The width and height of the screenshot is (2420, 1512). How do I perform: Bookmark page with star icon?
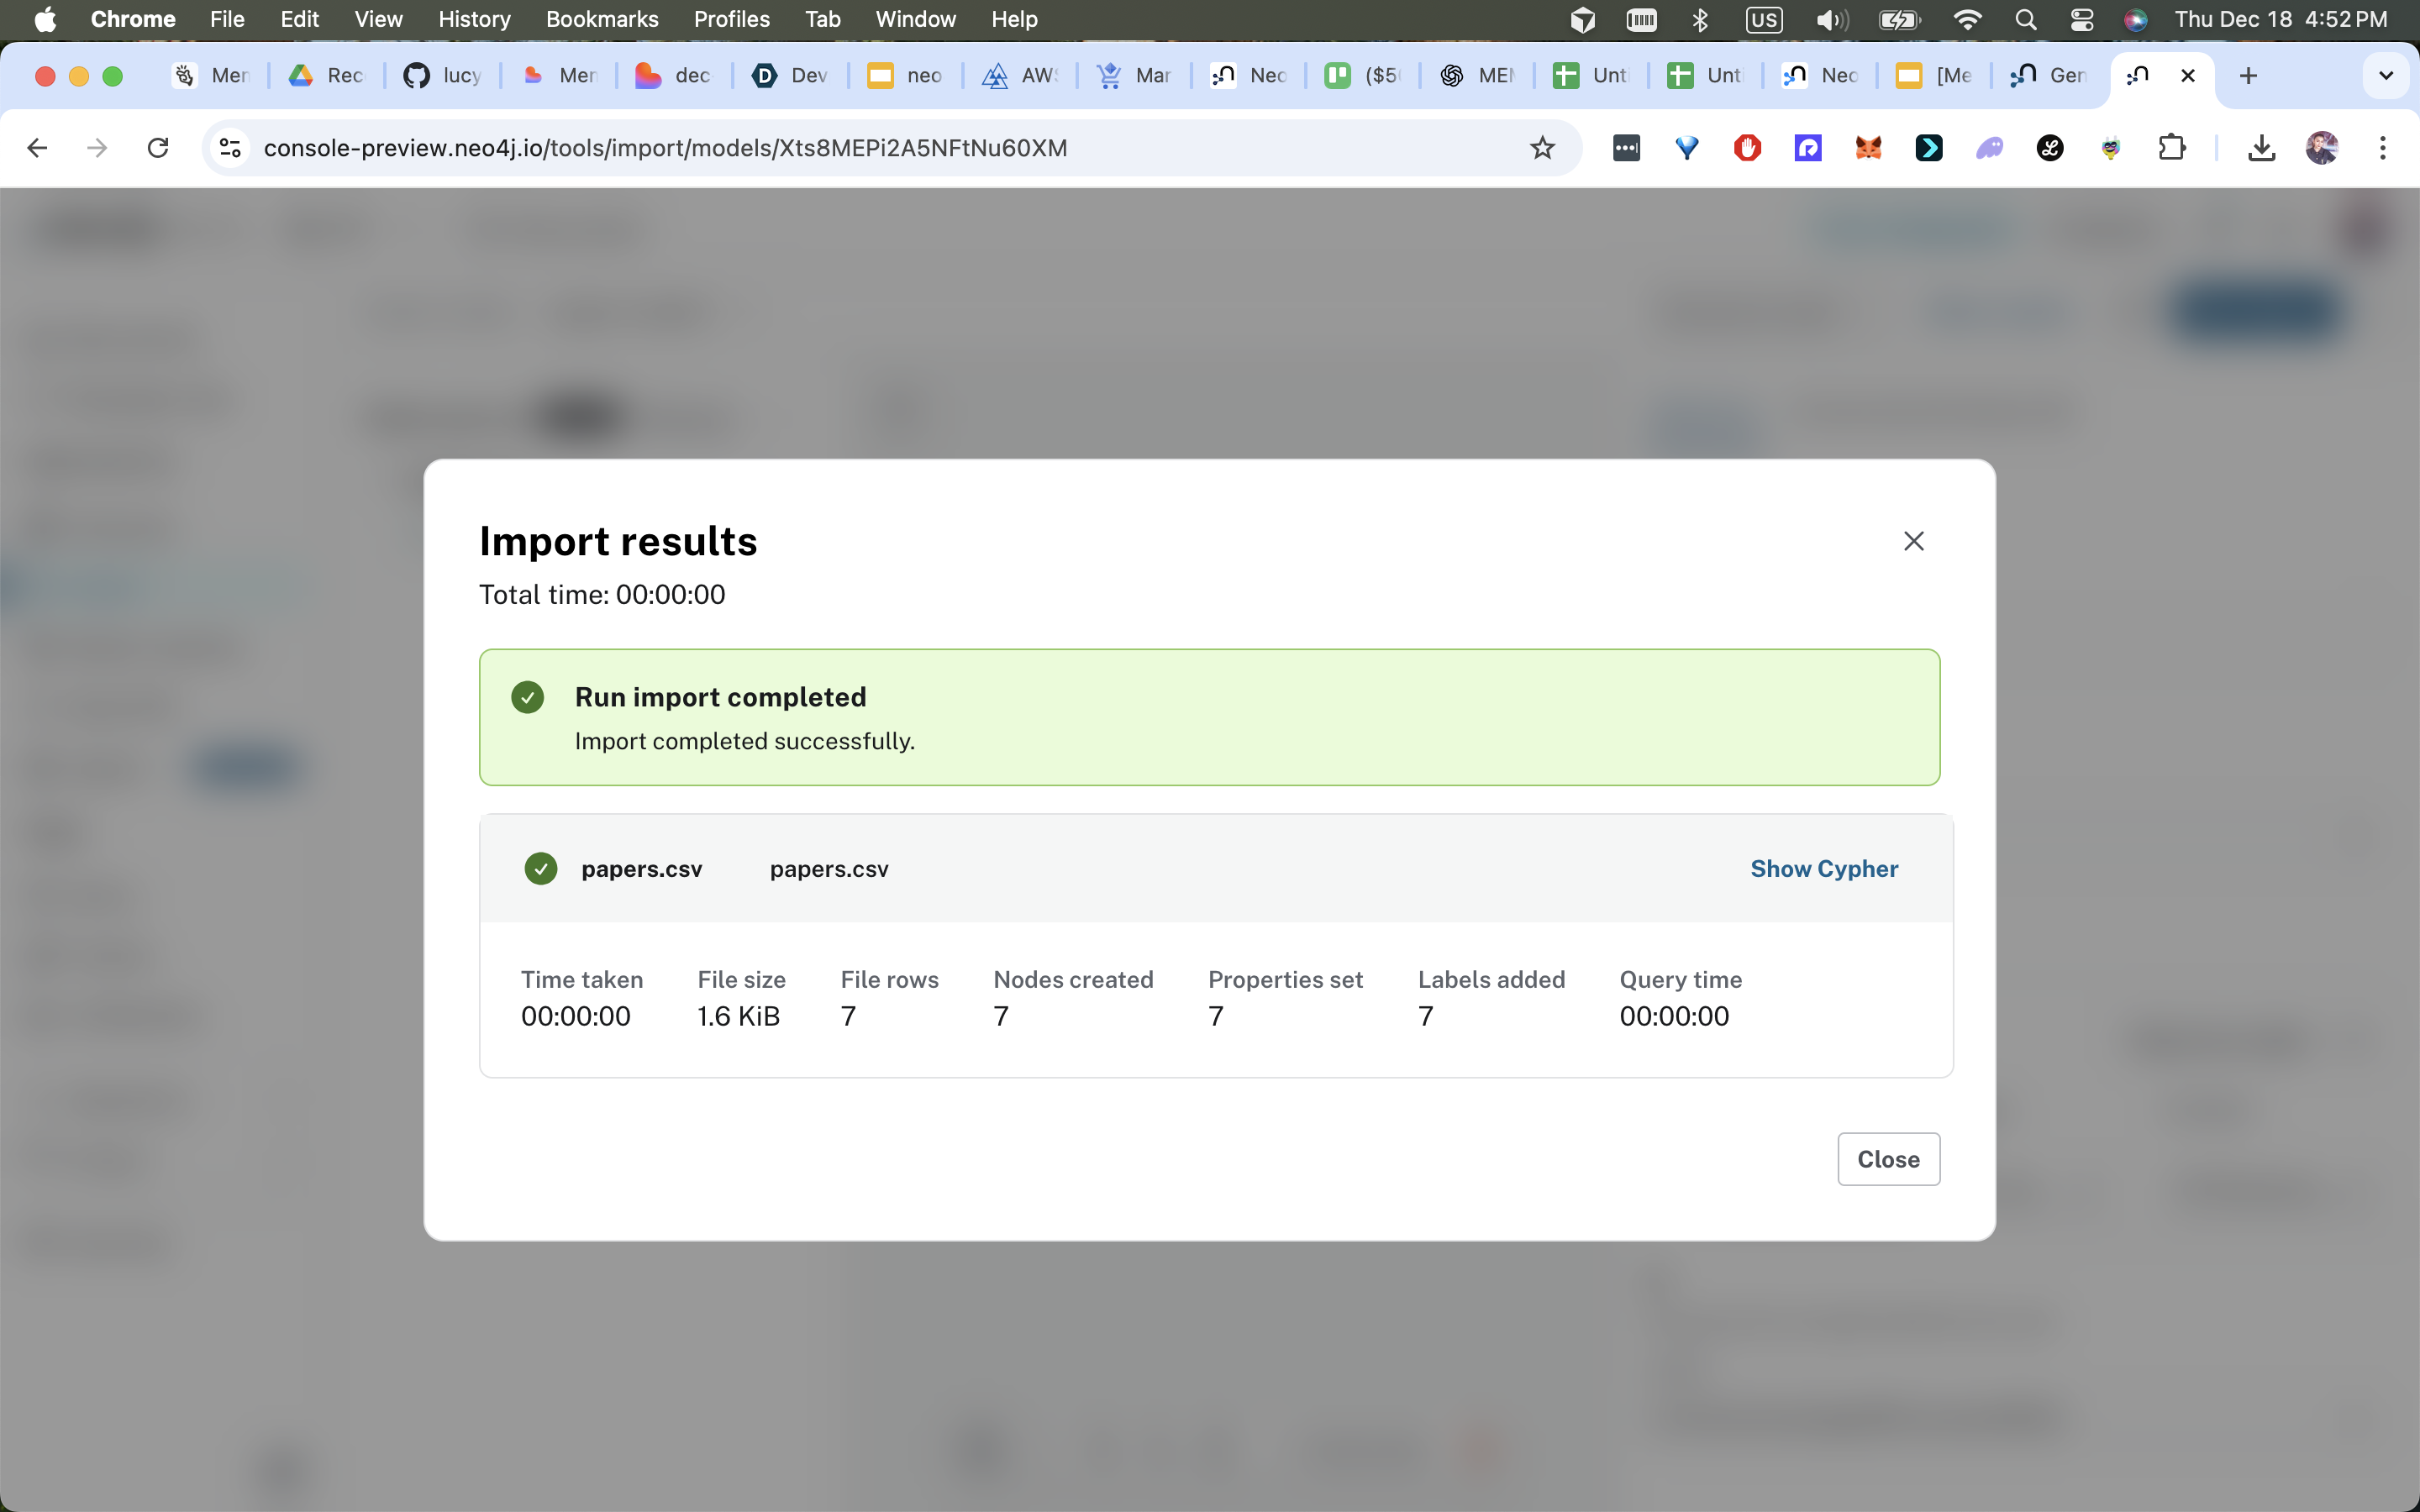click(x=1542, y=148)
